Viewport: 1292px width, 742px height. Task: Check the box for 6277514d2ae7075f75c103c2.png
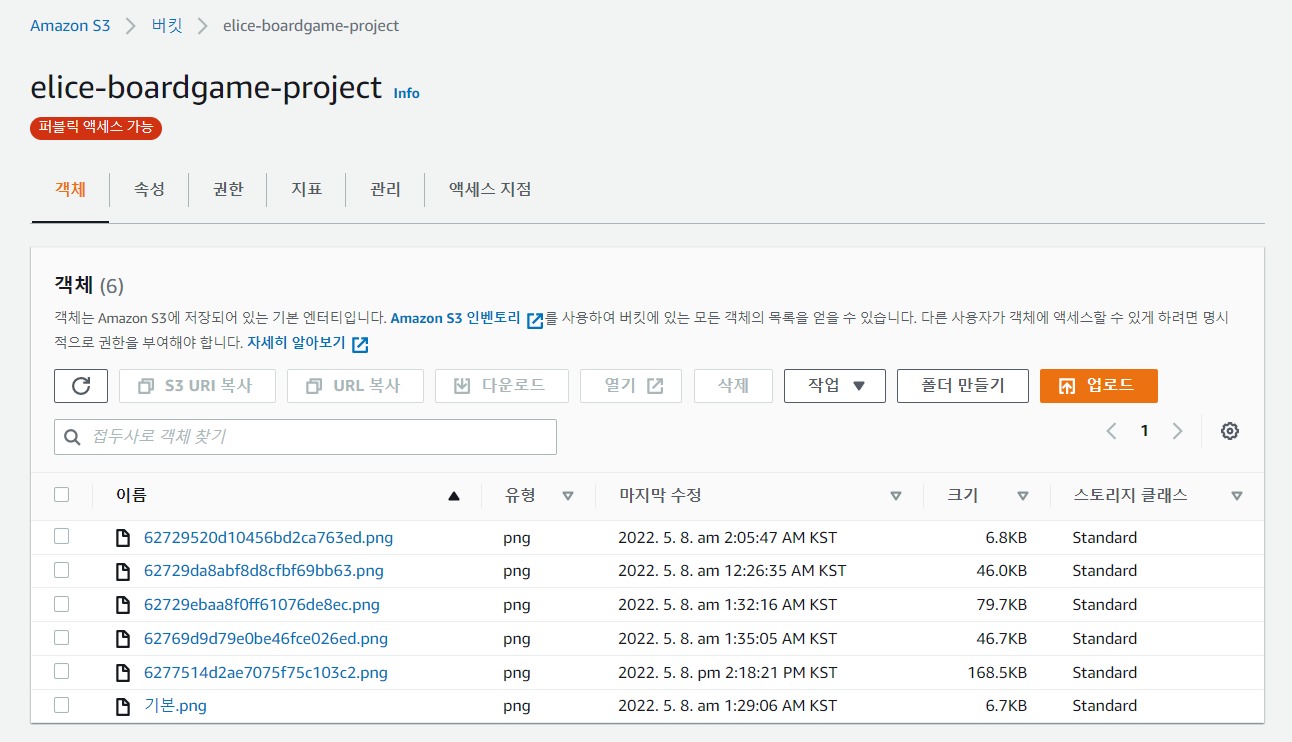click(x=62, y=671)
